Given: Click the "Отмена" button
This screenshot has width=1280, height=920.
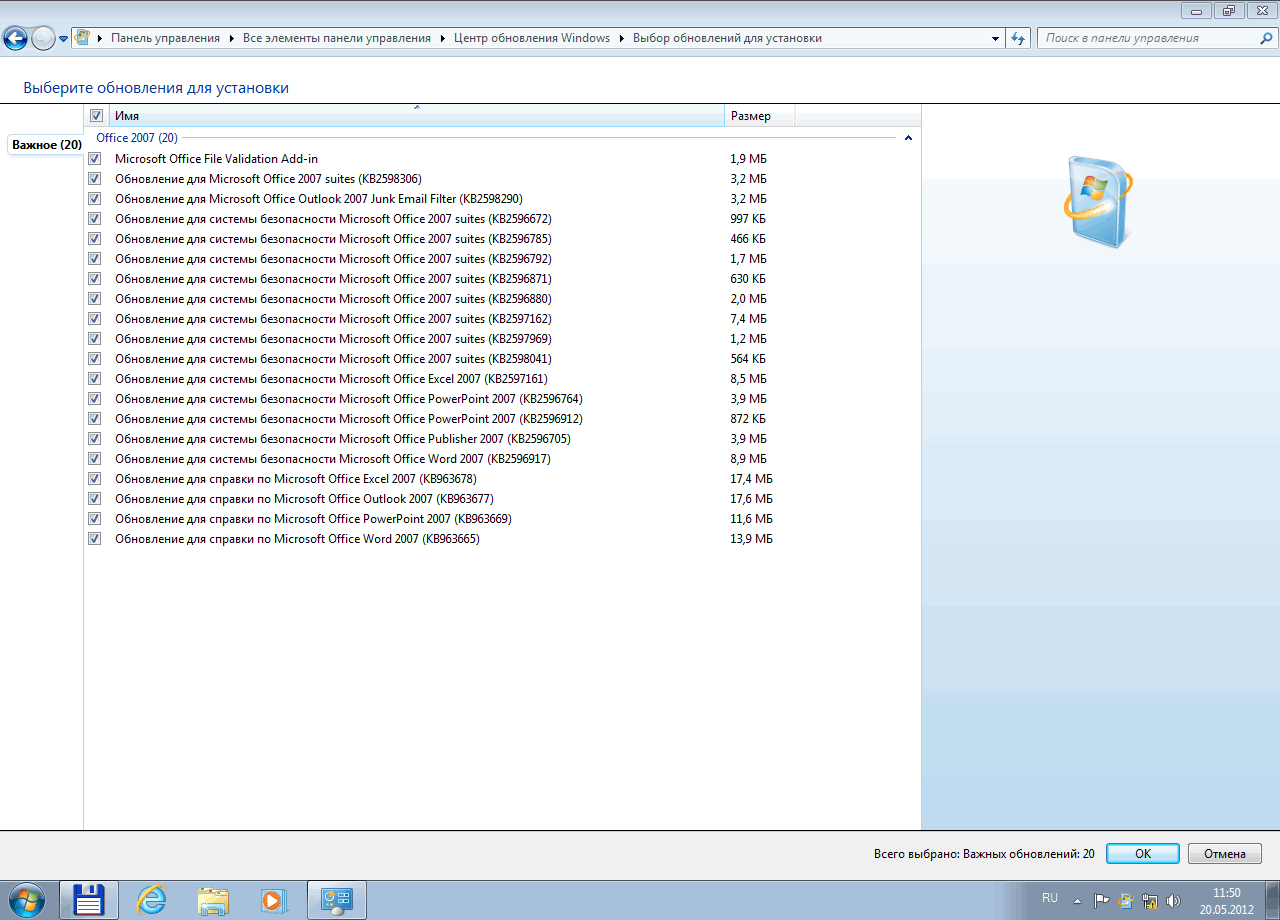Looking at the screenshot, I should point(1225,854).
